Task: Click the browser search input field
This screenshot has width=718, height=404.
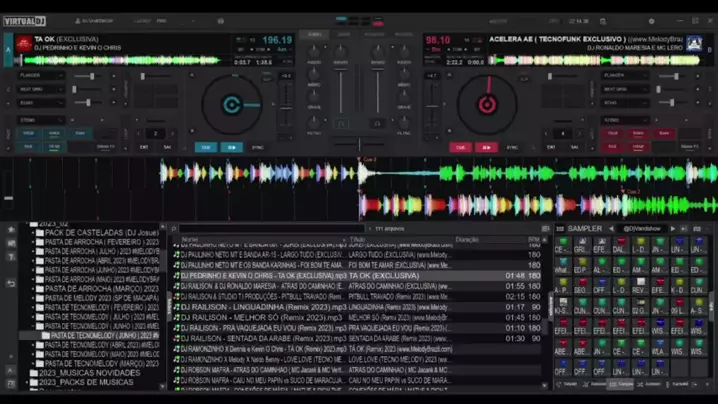Action: pyautogui.click(x=271, y=229)
